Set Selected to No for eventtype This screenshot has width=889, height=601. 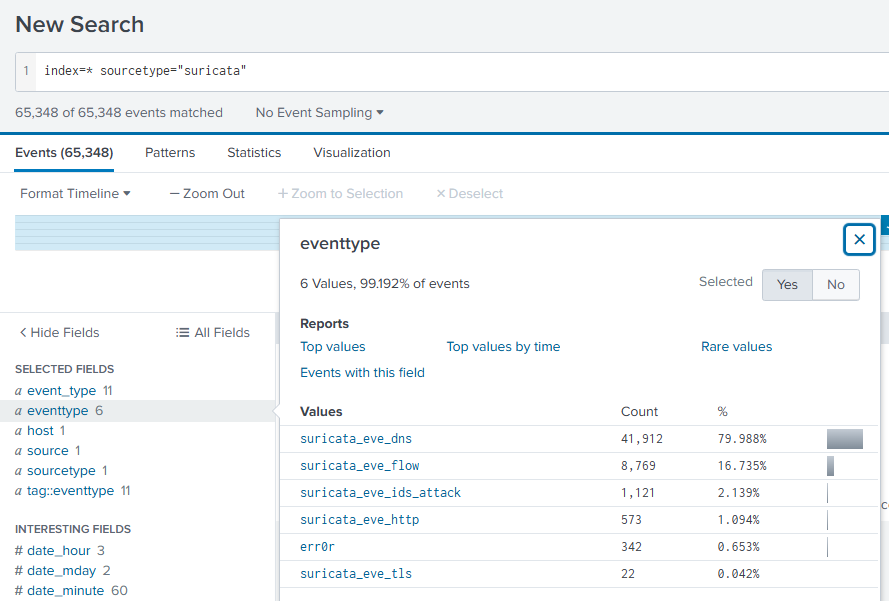click(835, 284)
